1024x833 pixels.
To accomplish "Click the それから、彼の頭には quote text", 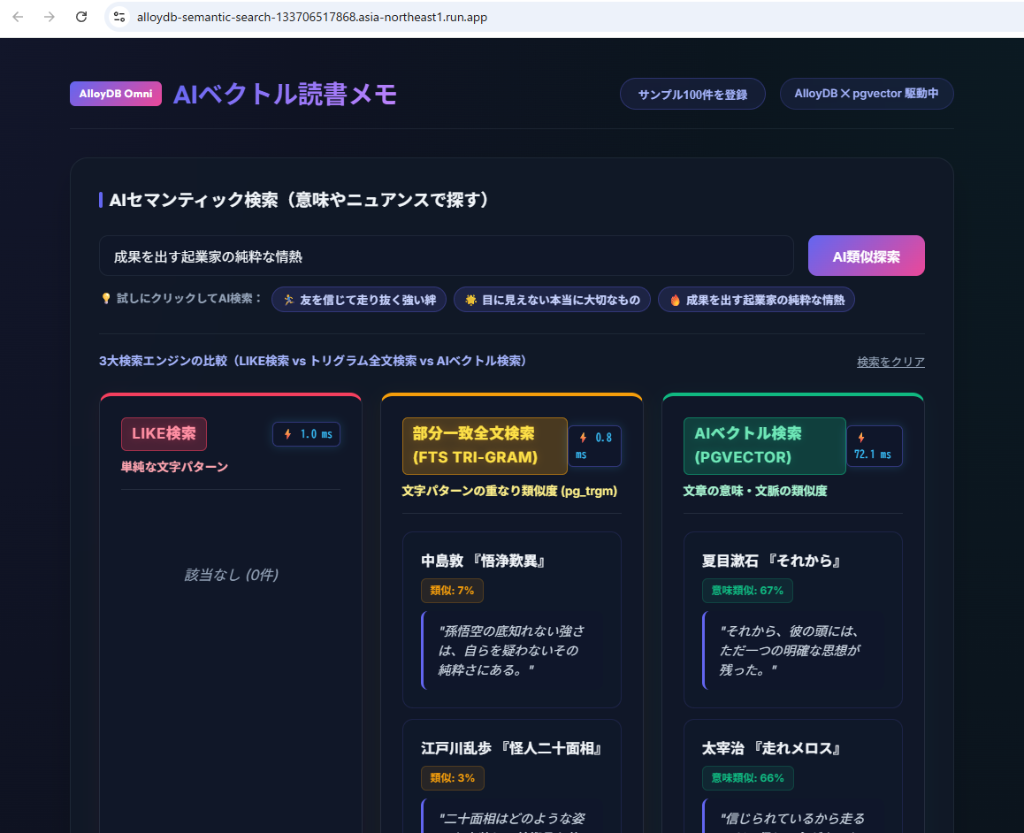I will point(790,650).
